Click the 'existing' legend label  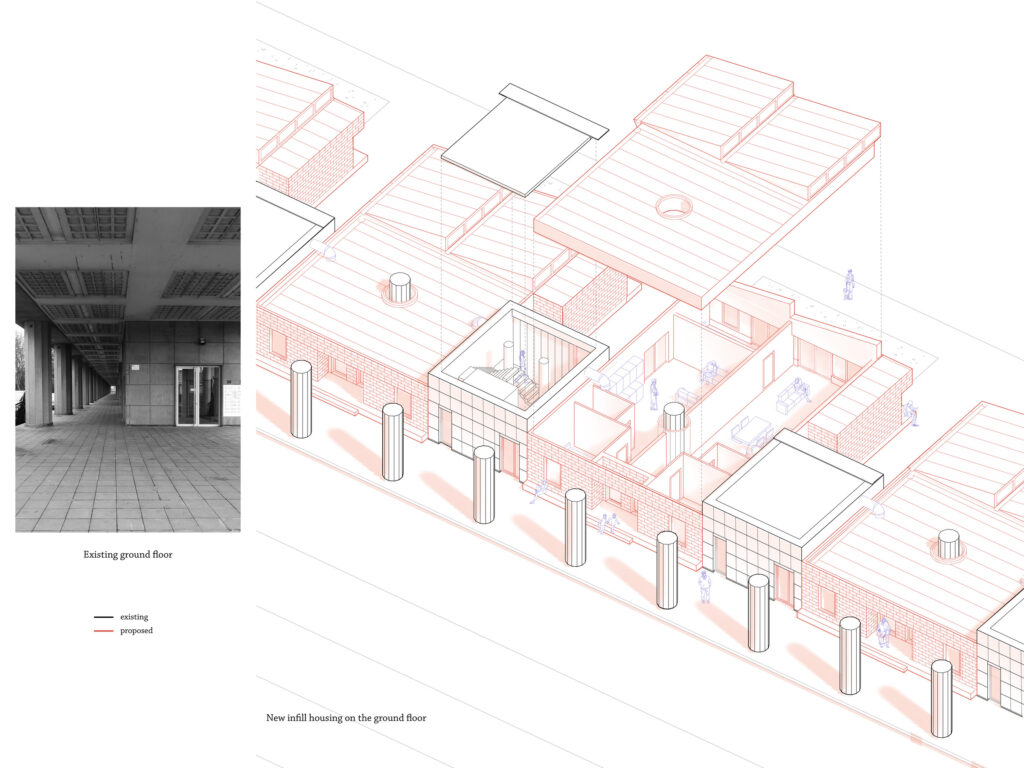134,617
